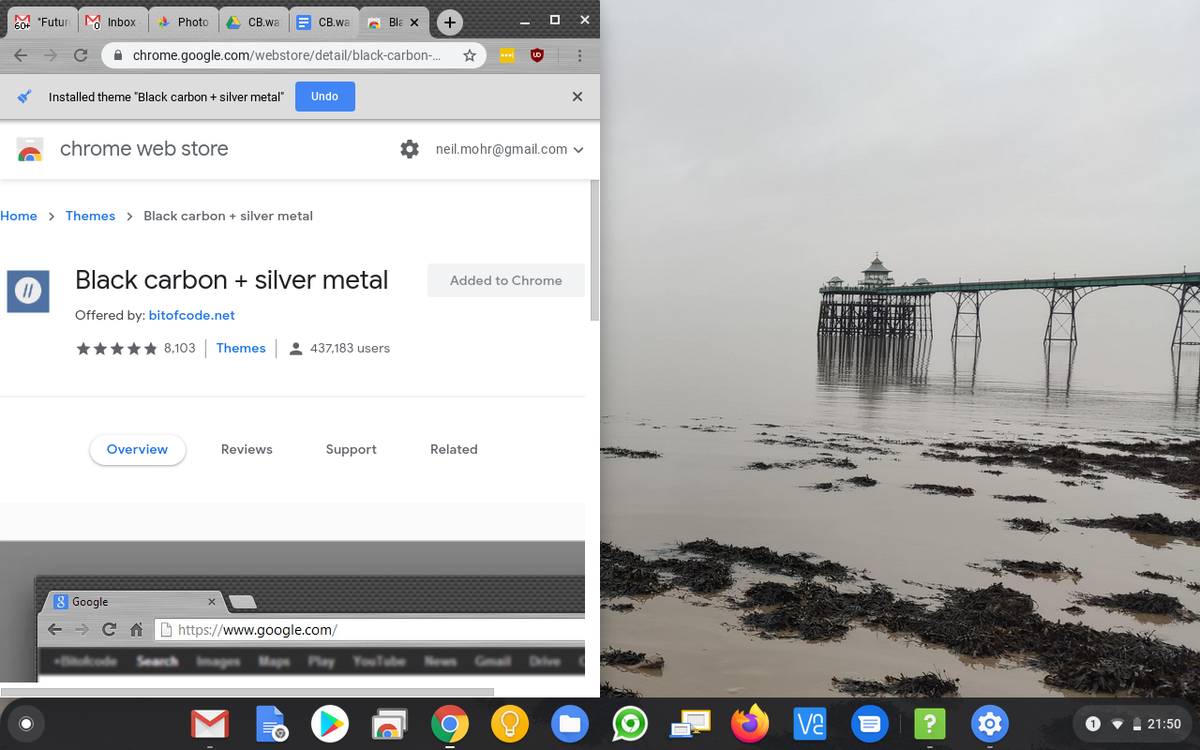Open Chrome's three-dot menu

point(580,55)
